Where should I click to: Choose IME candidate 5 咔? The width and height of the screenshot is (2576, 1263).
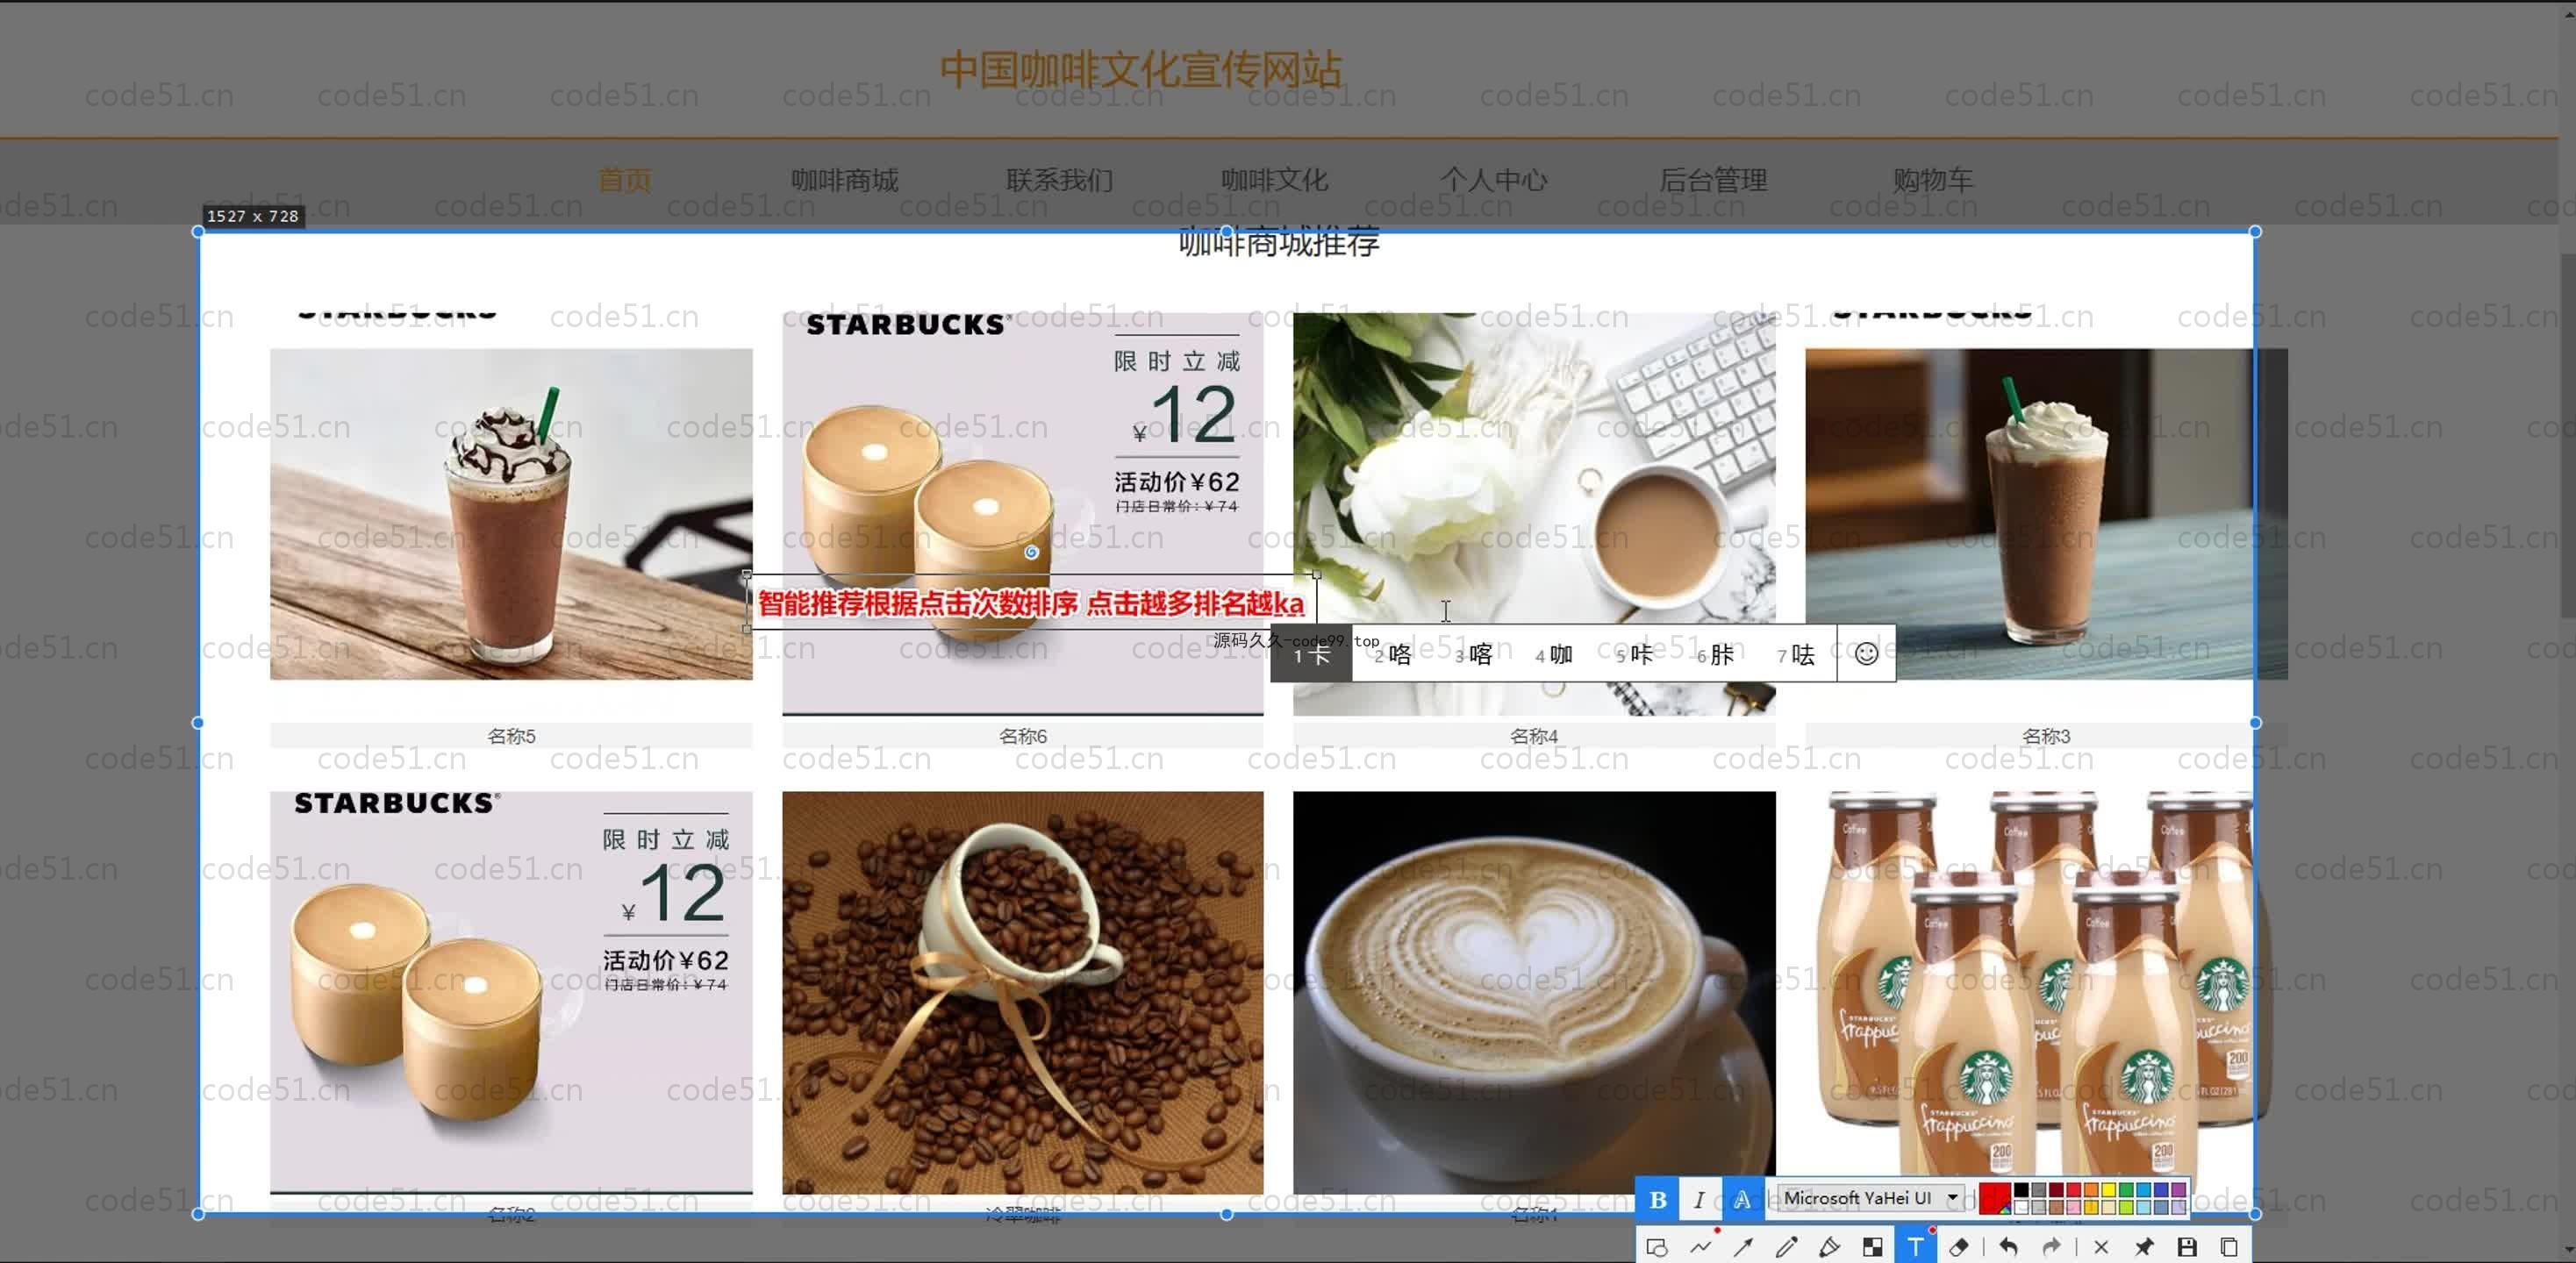point(1634,655)
